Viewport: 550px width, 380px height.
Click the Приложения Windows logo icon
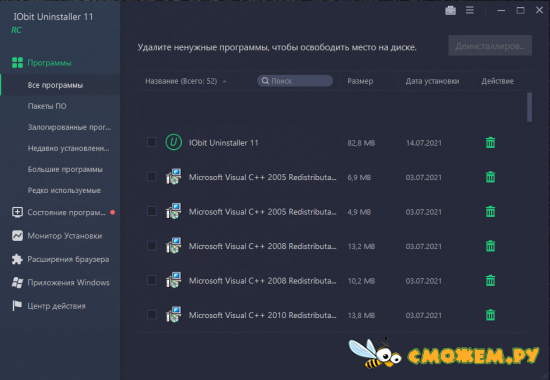17,282
